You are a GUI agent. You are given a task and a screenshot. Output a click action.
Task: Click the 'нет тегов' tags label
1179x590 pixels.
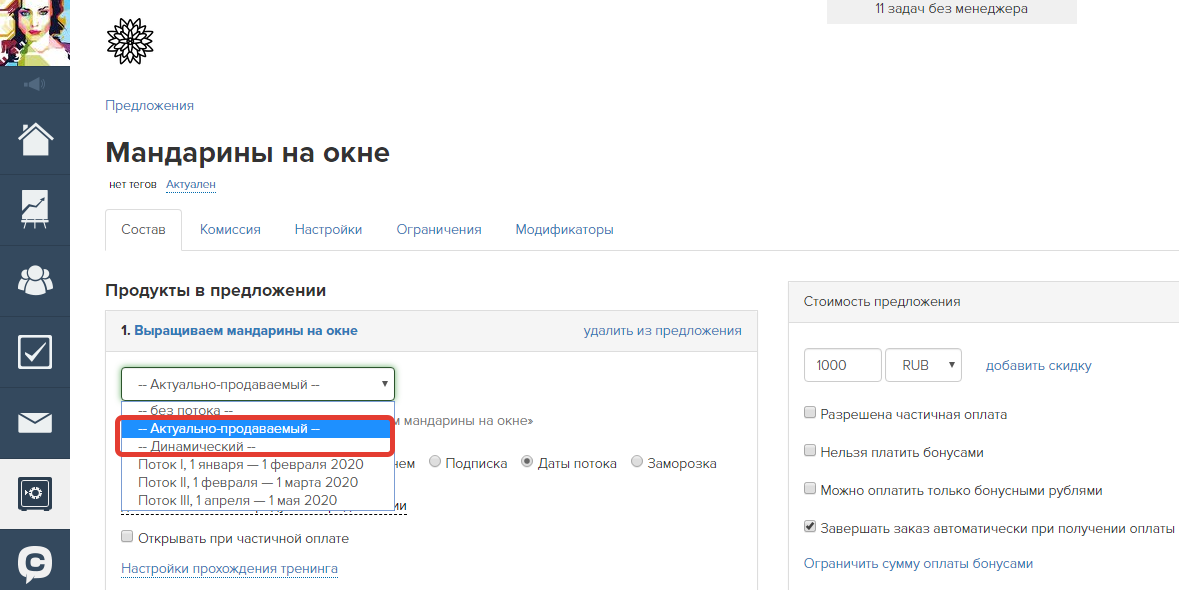132,184
